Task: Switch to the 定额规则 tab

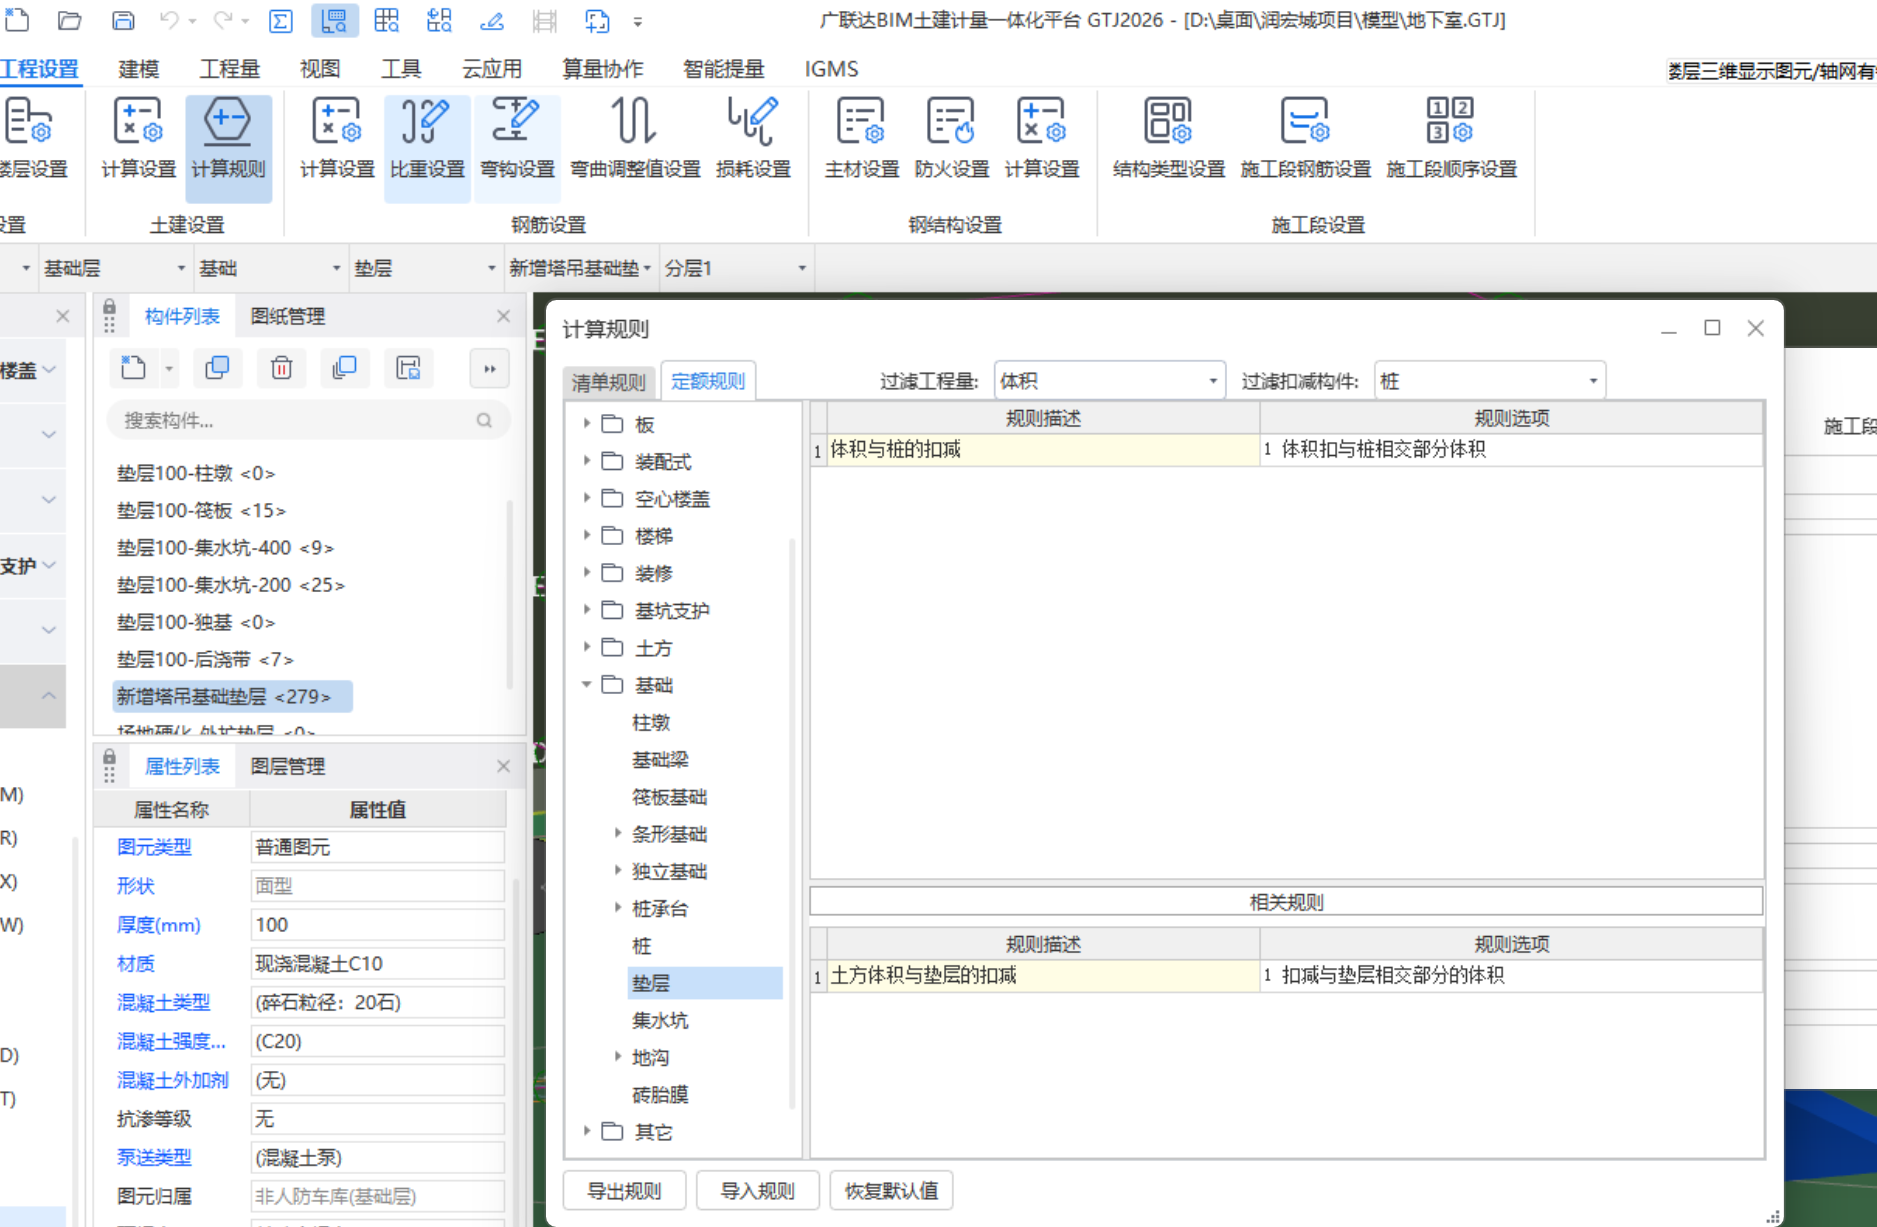Action: point(708,381)
